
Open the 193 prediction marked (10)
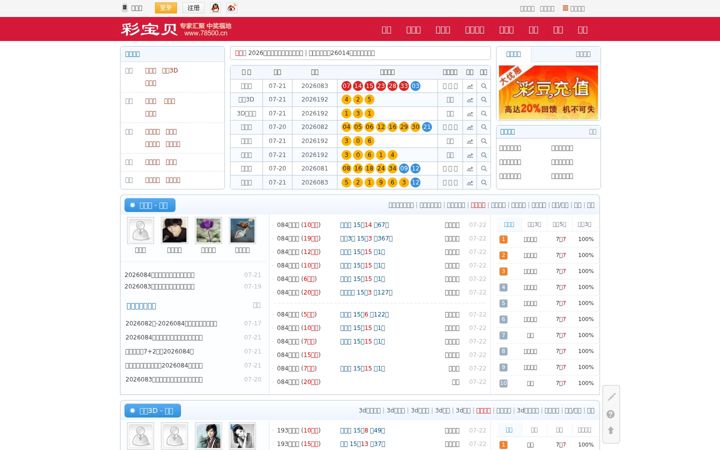point(298,431)
